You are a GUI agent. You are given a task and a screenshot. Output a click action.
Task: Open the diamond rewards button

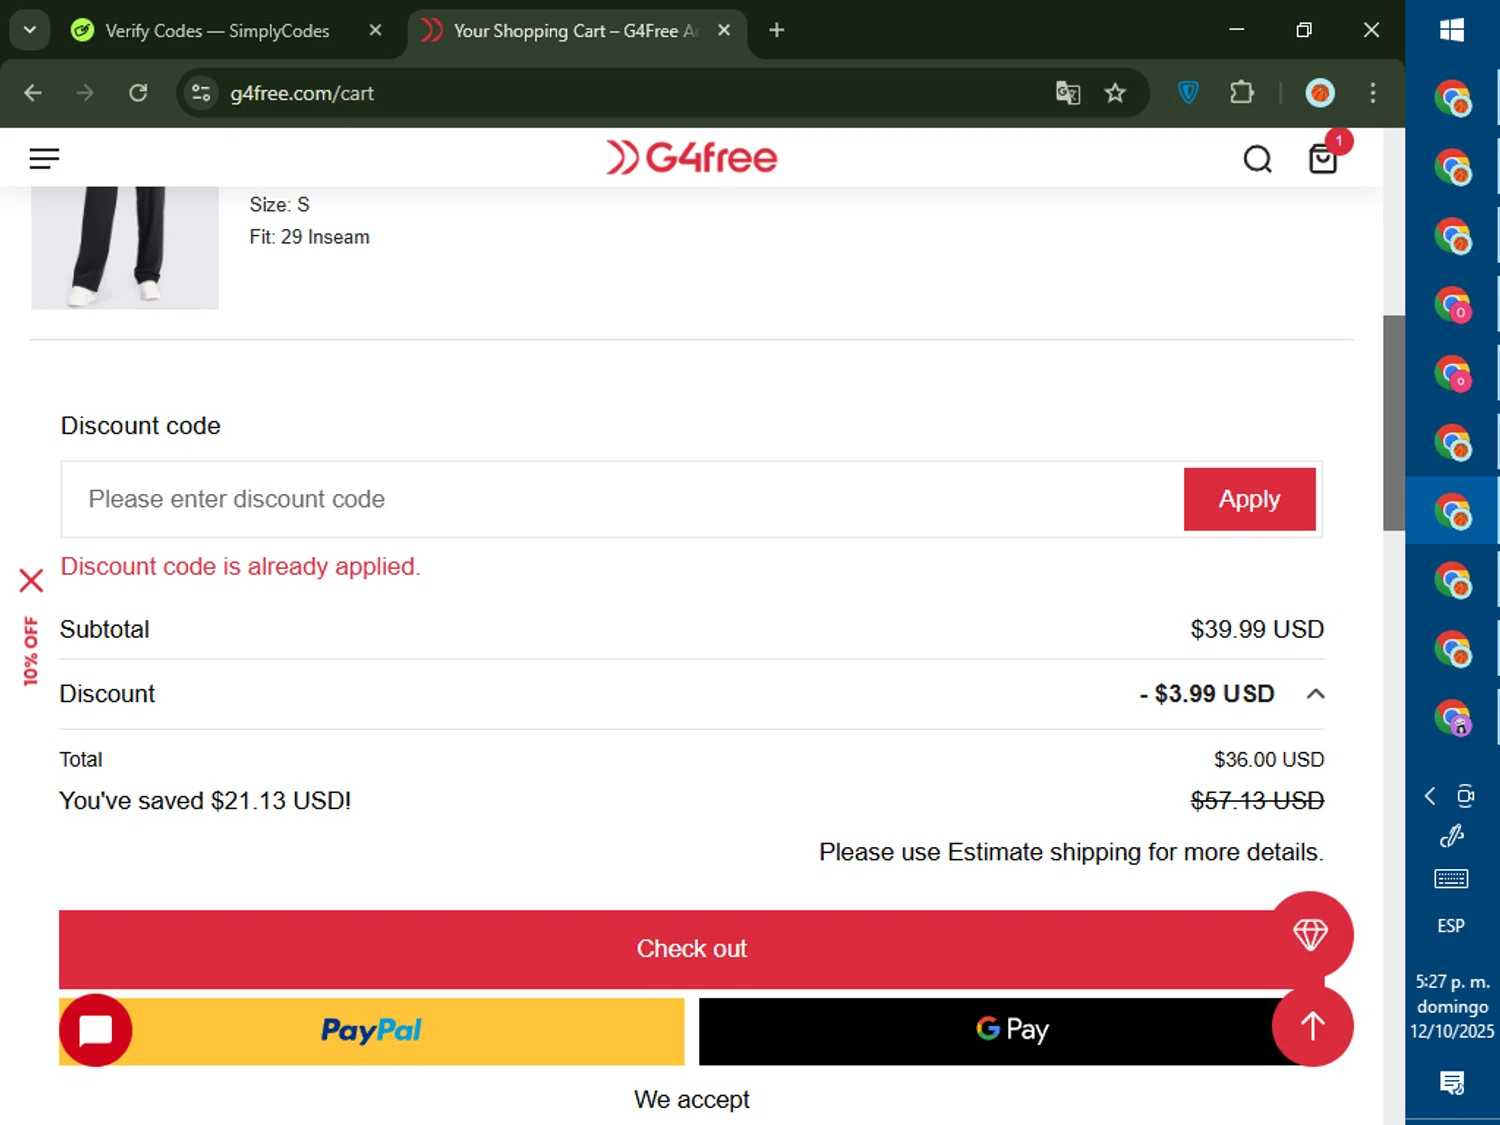(1311, 934)
